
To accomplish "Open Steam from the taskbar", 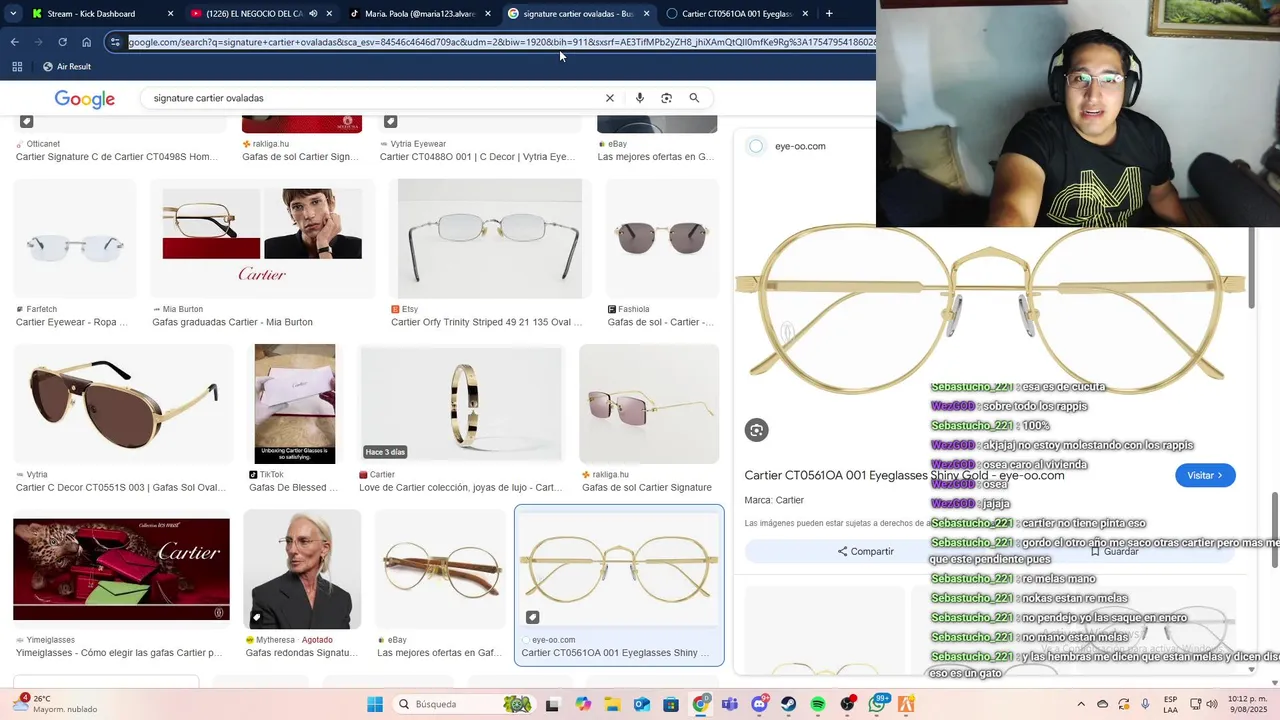I will tap(788, 704).
